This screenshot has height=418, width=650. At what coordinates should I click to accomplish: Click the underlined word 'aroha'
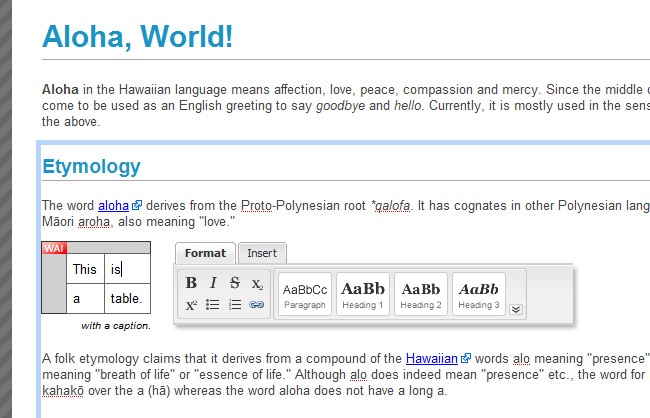94,222
